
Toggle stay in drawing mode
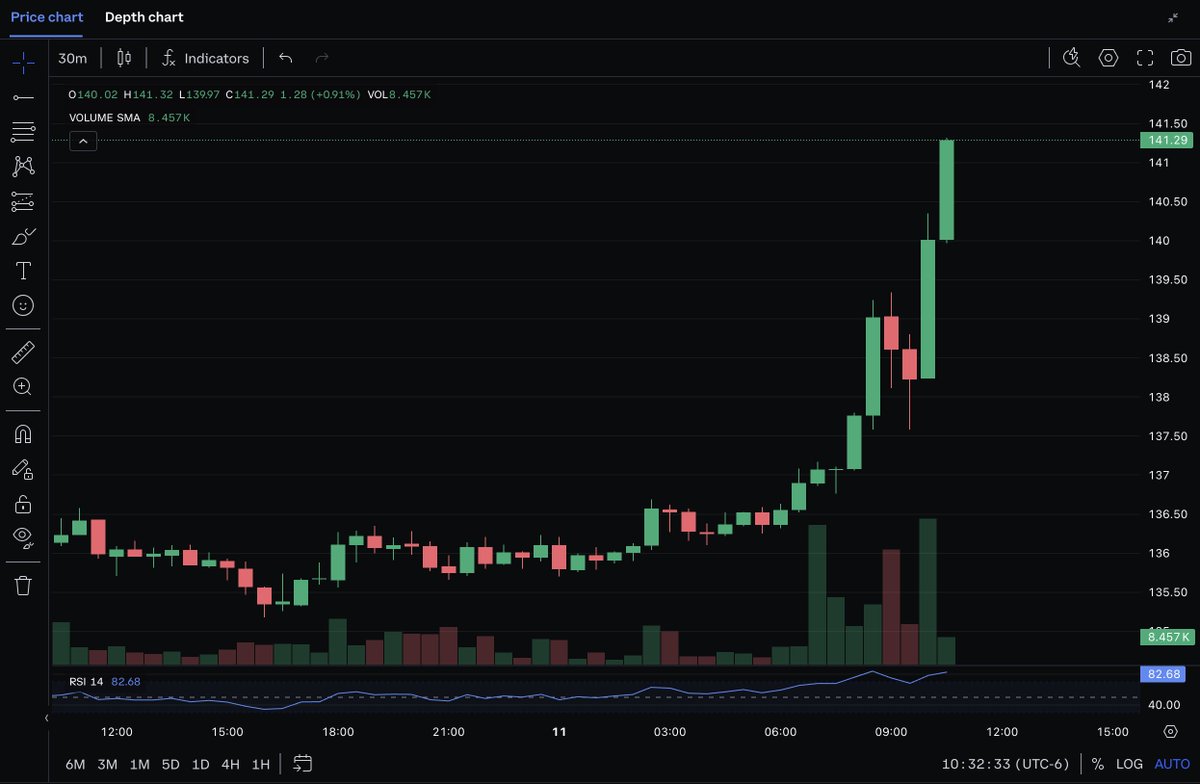point(23,468)
